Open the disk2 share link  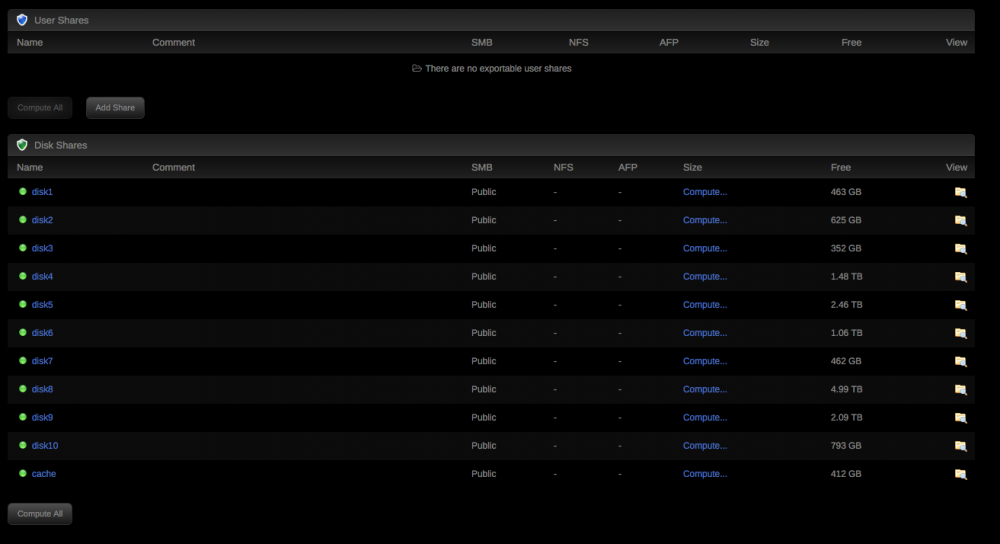pos(42,220)
